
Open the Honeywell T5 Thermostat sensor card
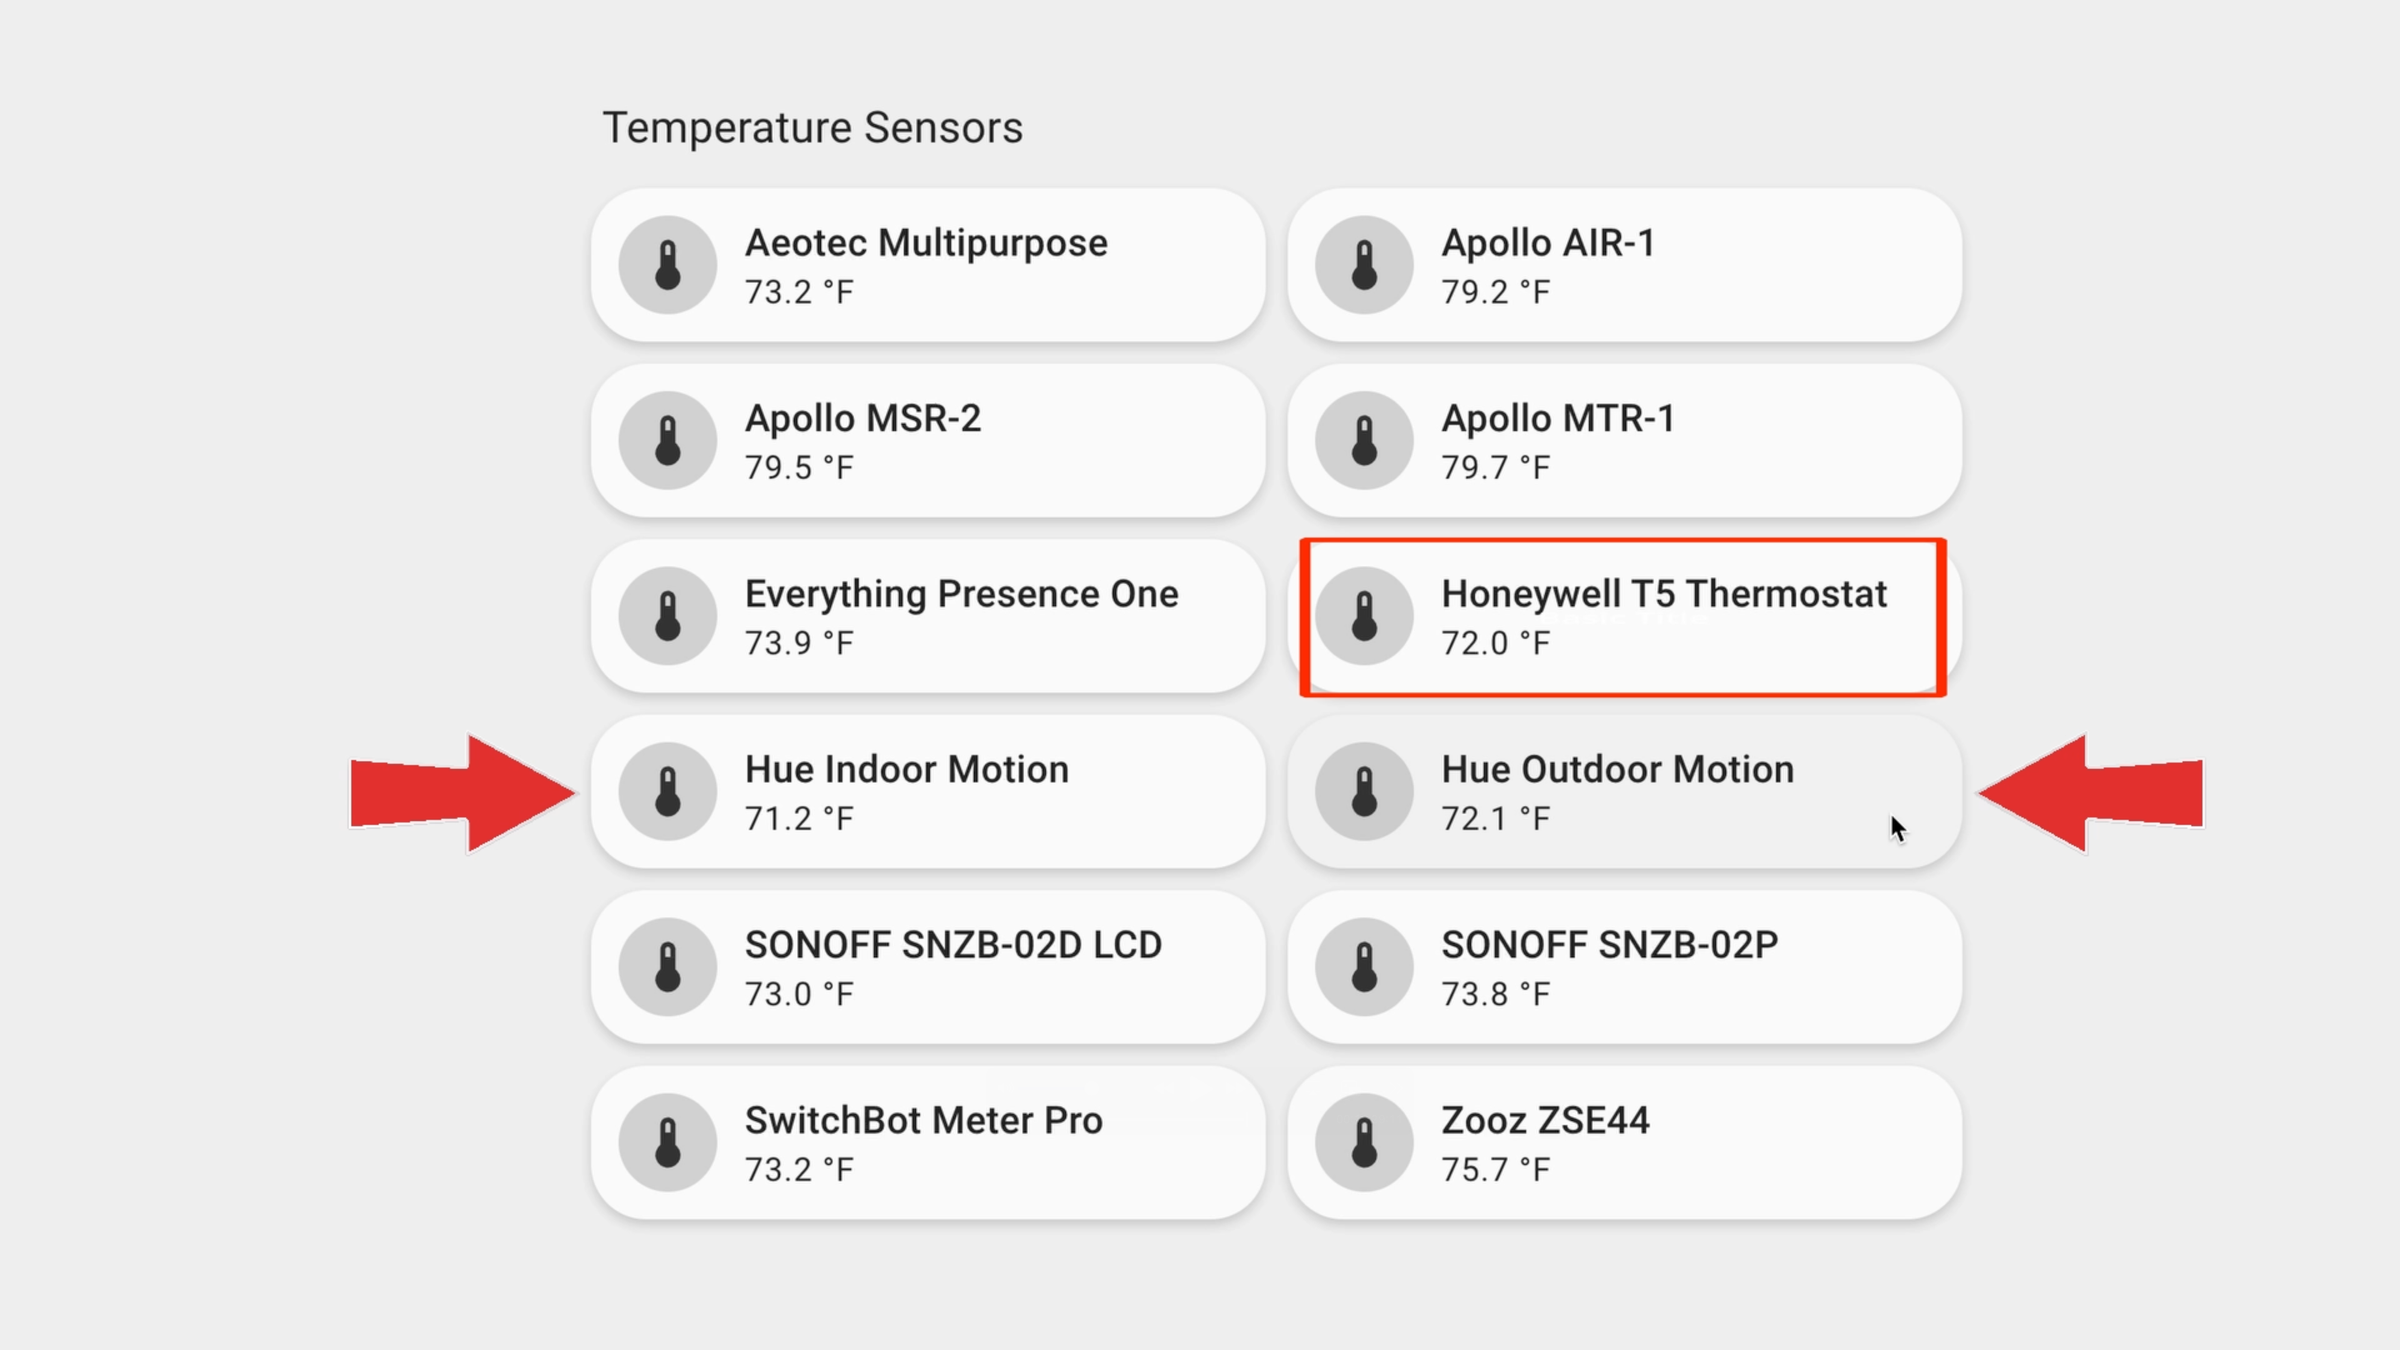click(x=1620, y=615)
